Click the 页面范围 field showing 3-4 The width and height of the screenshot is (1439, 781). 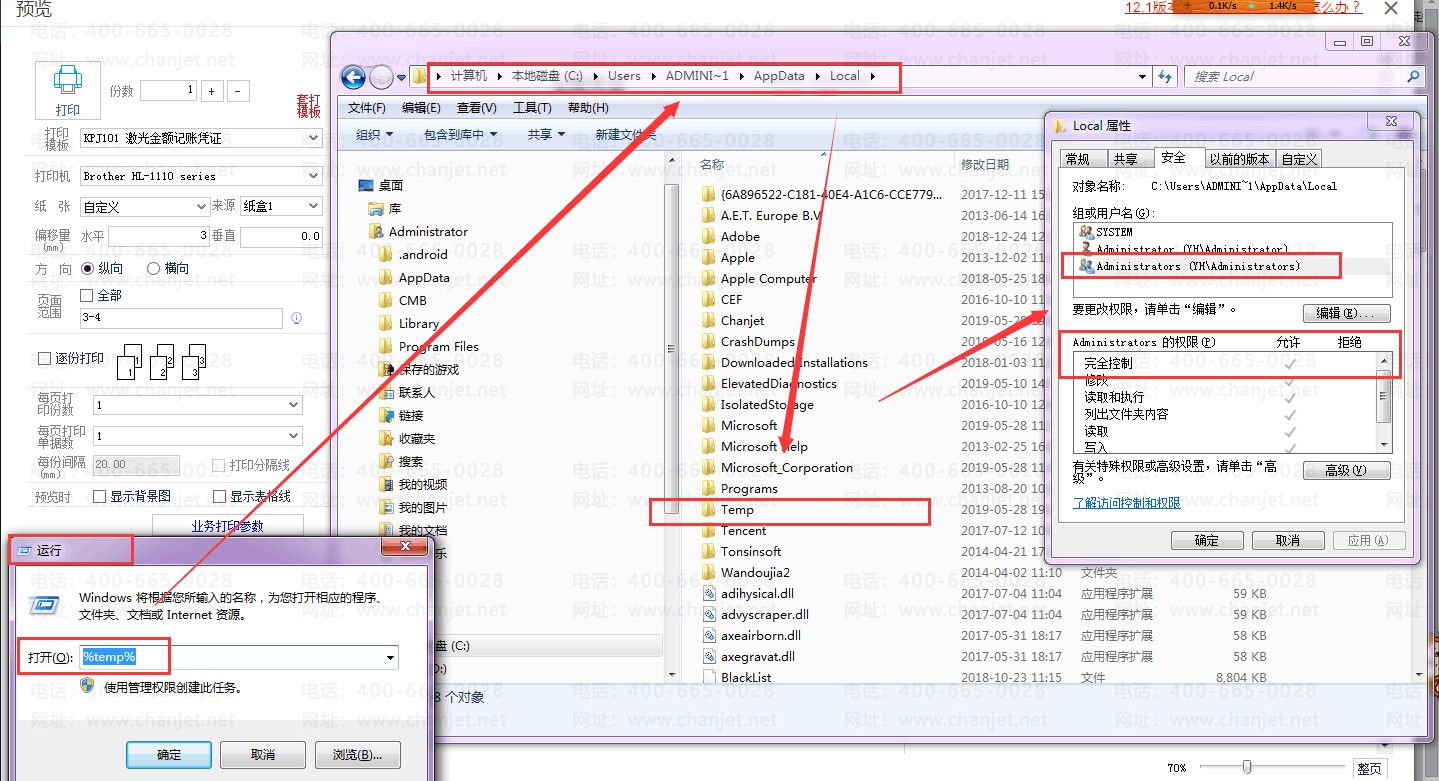pos(182,318)
